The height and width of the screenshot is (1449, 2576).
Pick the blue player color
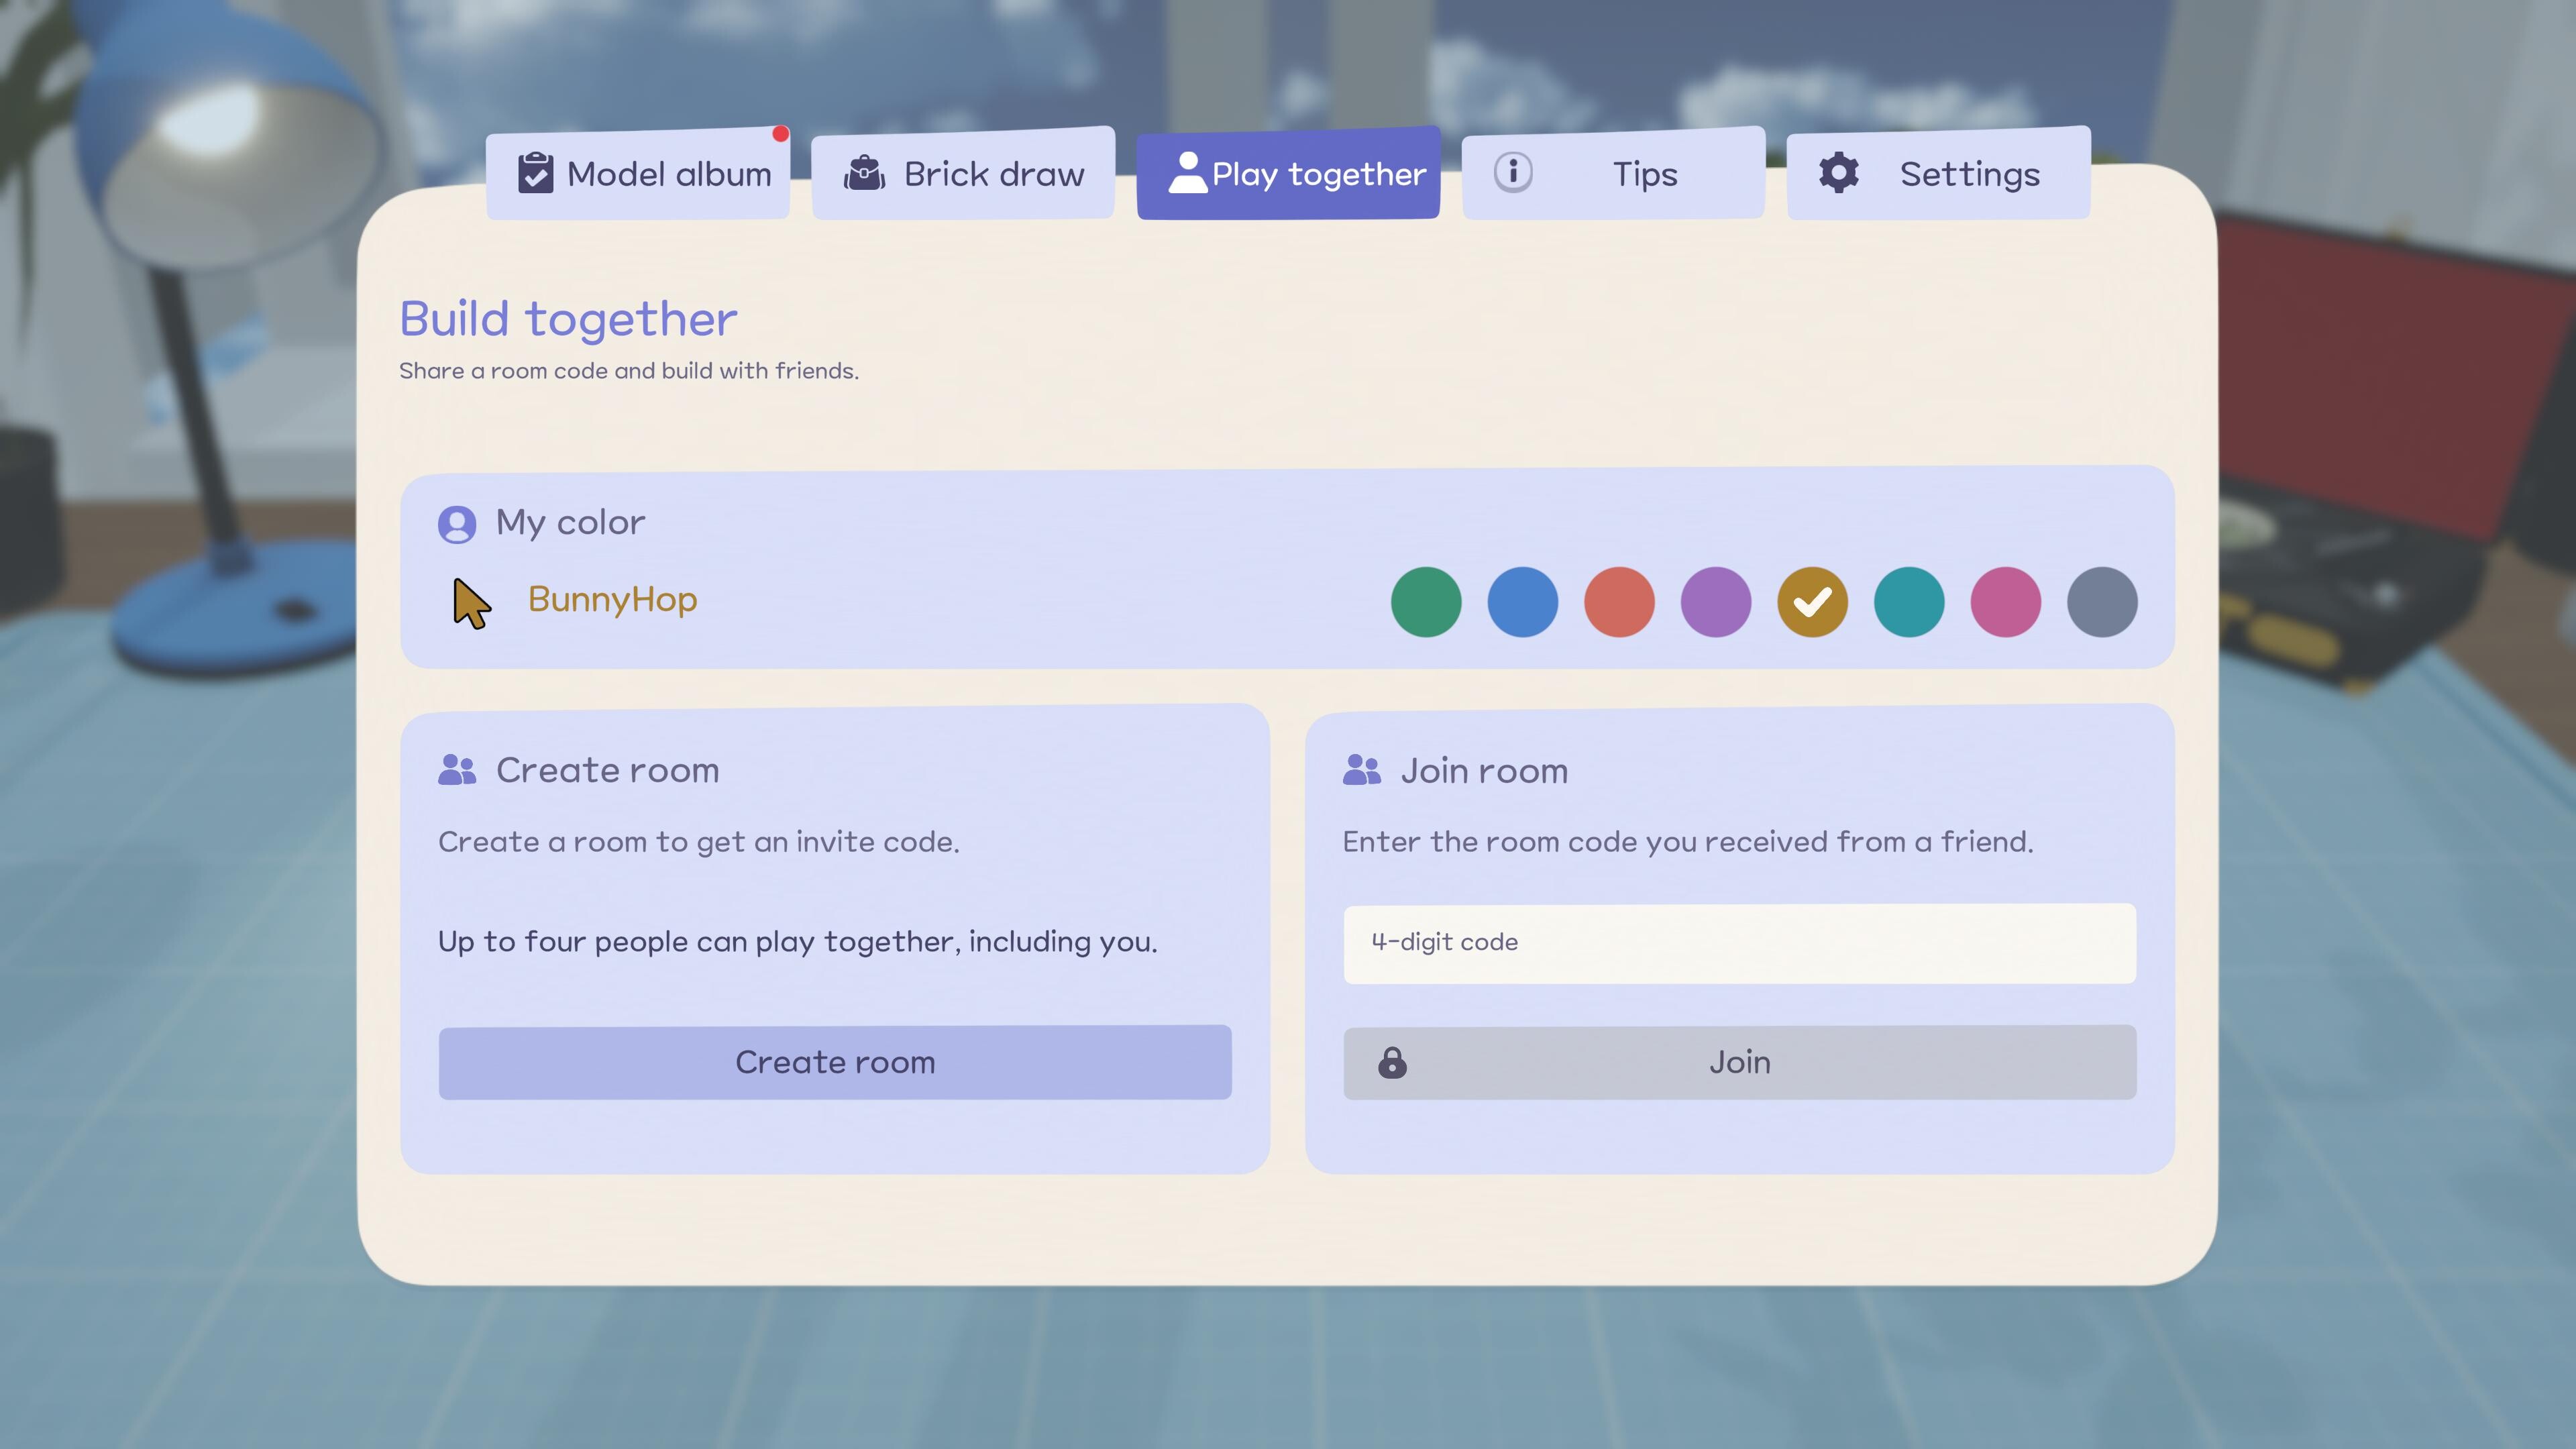pos(1523,602)
